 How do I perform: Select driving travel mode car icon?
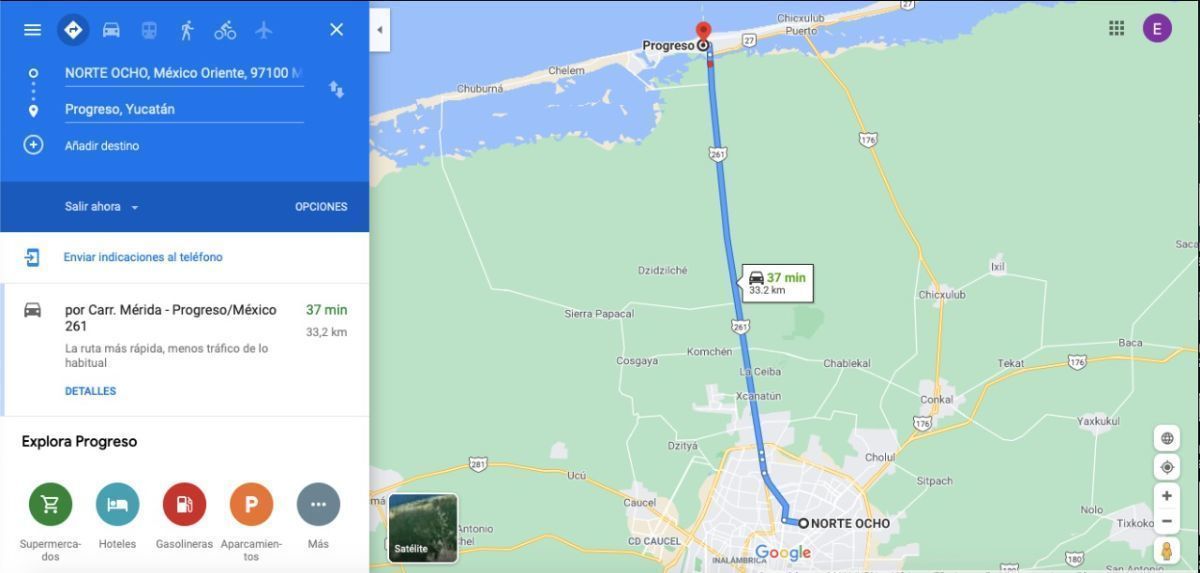[111, 30]
